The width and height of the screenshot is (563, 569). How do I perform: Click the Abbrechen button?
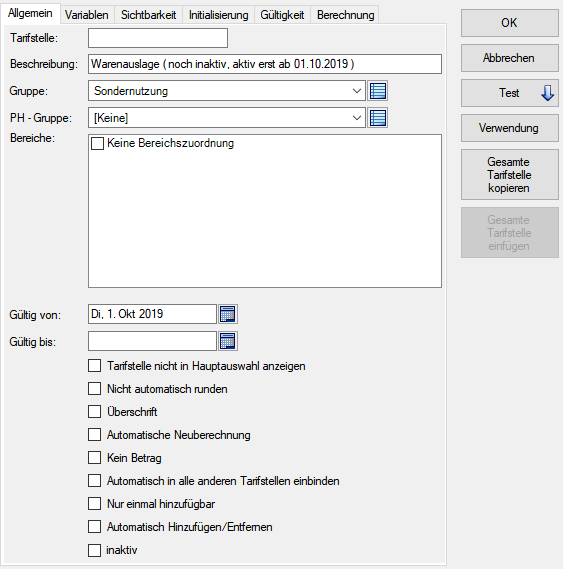coord(510,58)
